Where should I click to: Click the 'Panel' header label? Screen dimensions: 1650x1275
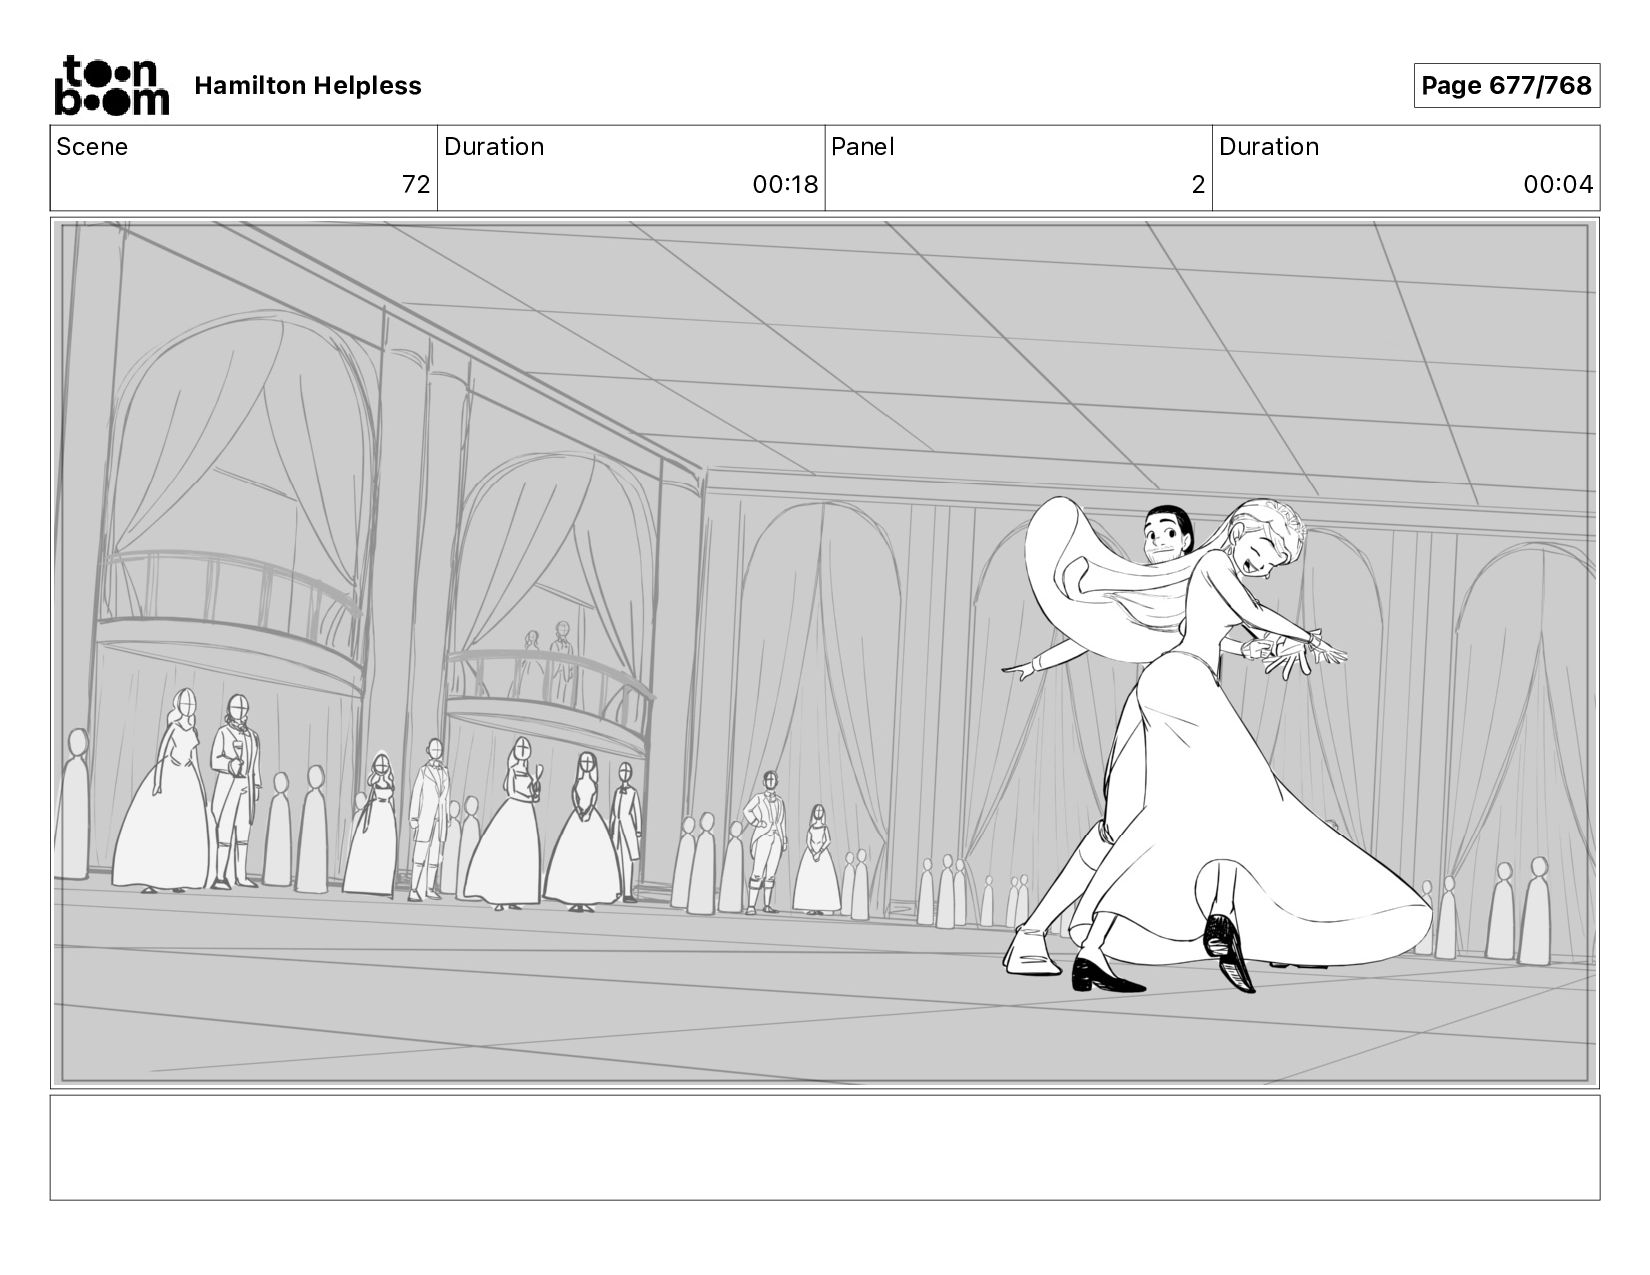click(x=862, y=147)
